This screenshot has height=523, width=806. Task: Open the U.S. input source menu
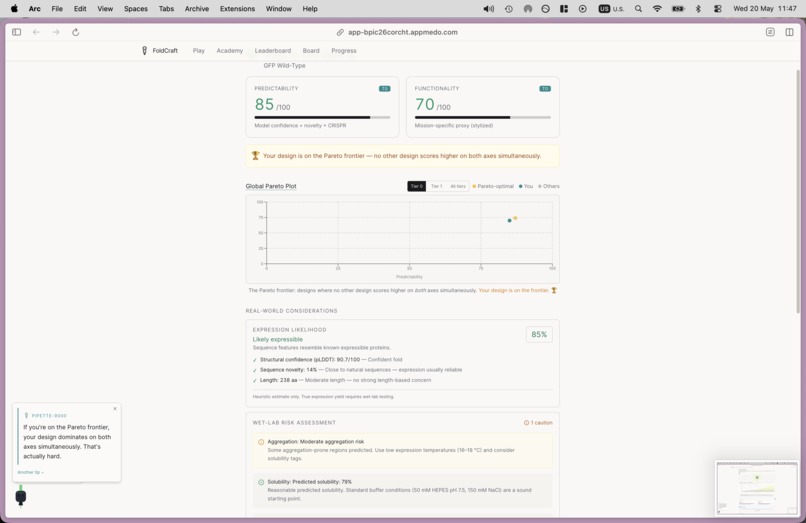coord(611,9)
